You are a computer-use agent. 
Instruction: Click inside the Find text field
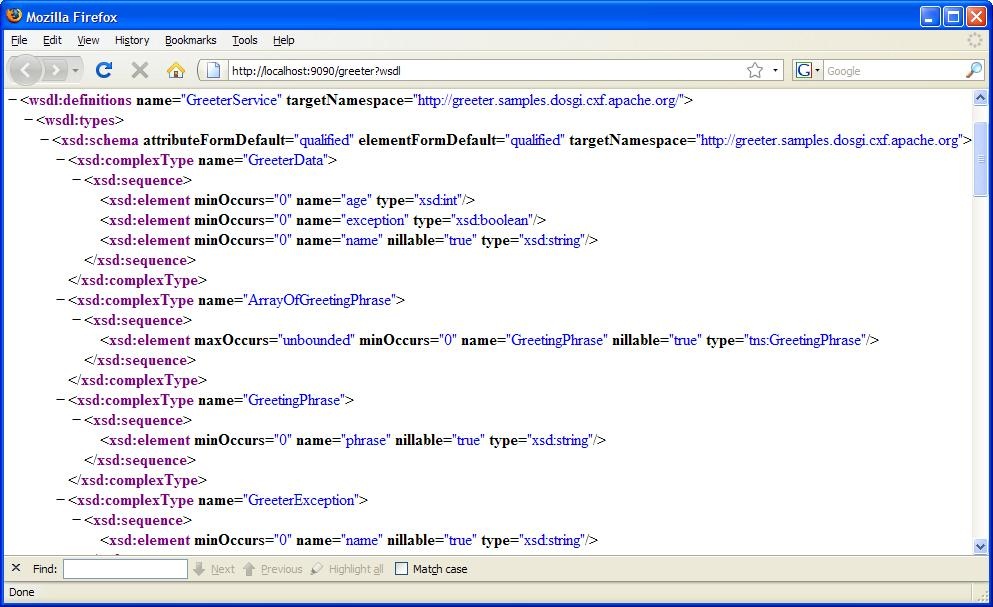pos(125,569)
